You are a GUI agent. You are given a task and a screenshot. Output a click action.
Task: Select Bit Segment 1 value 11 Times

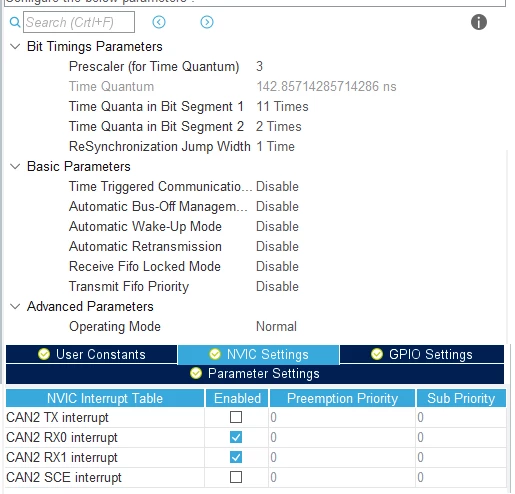(282, 106)
